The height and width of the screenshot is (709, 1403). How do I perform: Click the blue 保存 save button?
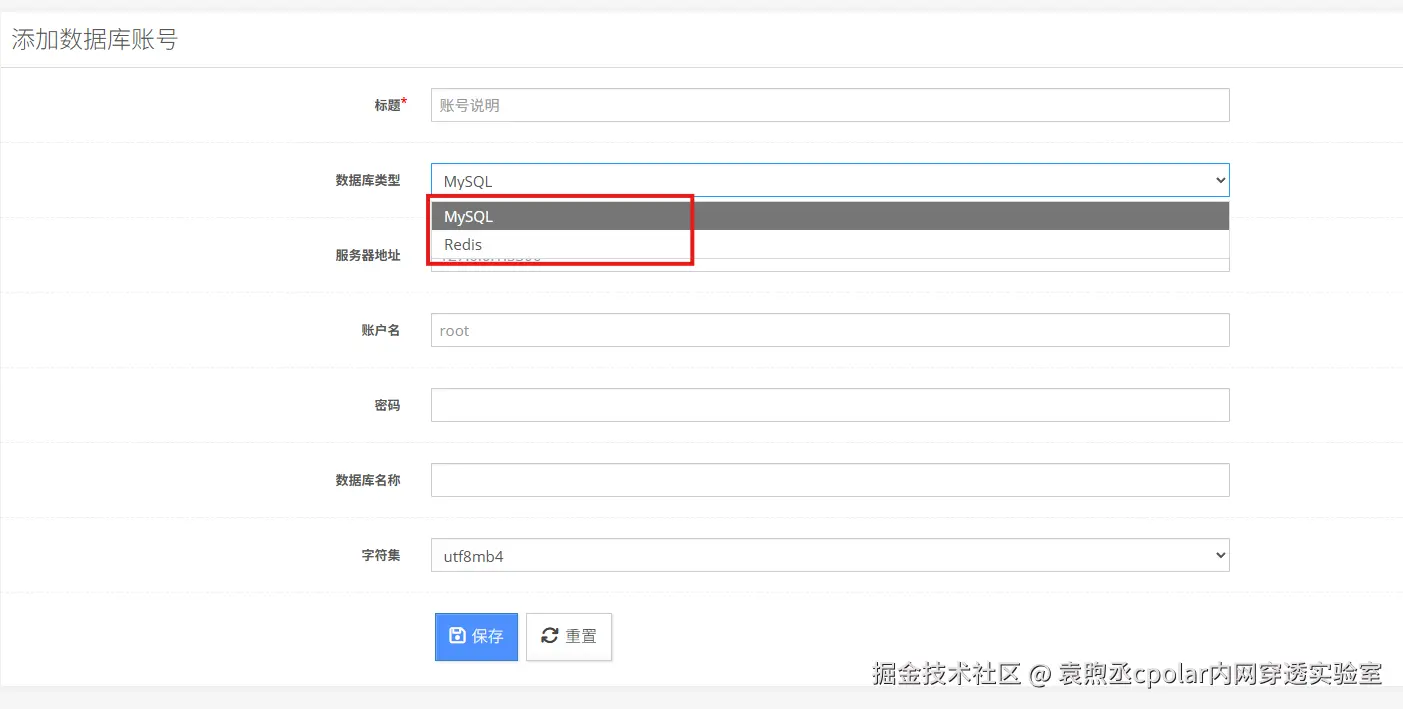[x=476, y=637]
